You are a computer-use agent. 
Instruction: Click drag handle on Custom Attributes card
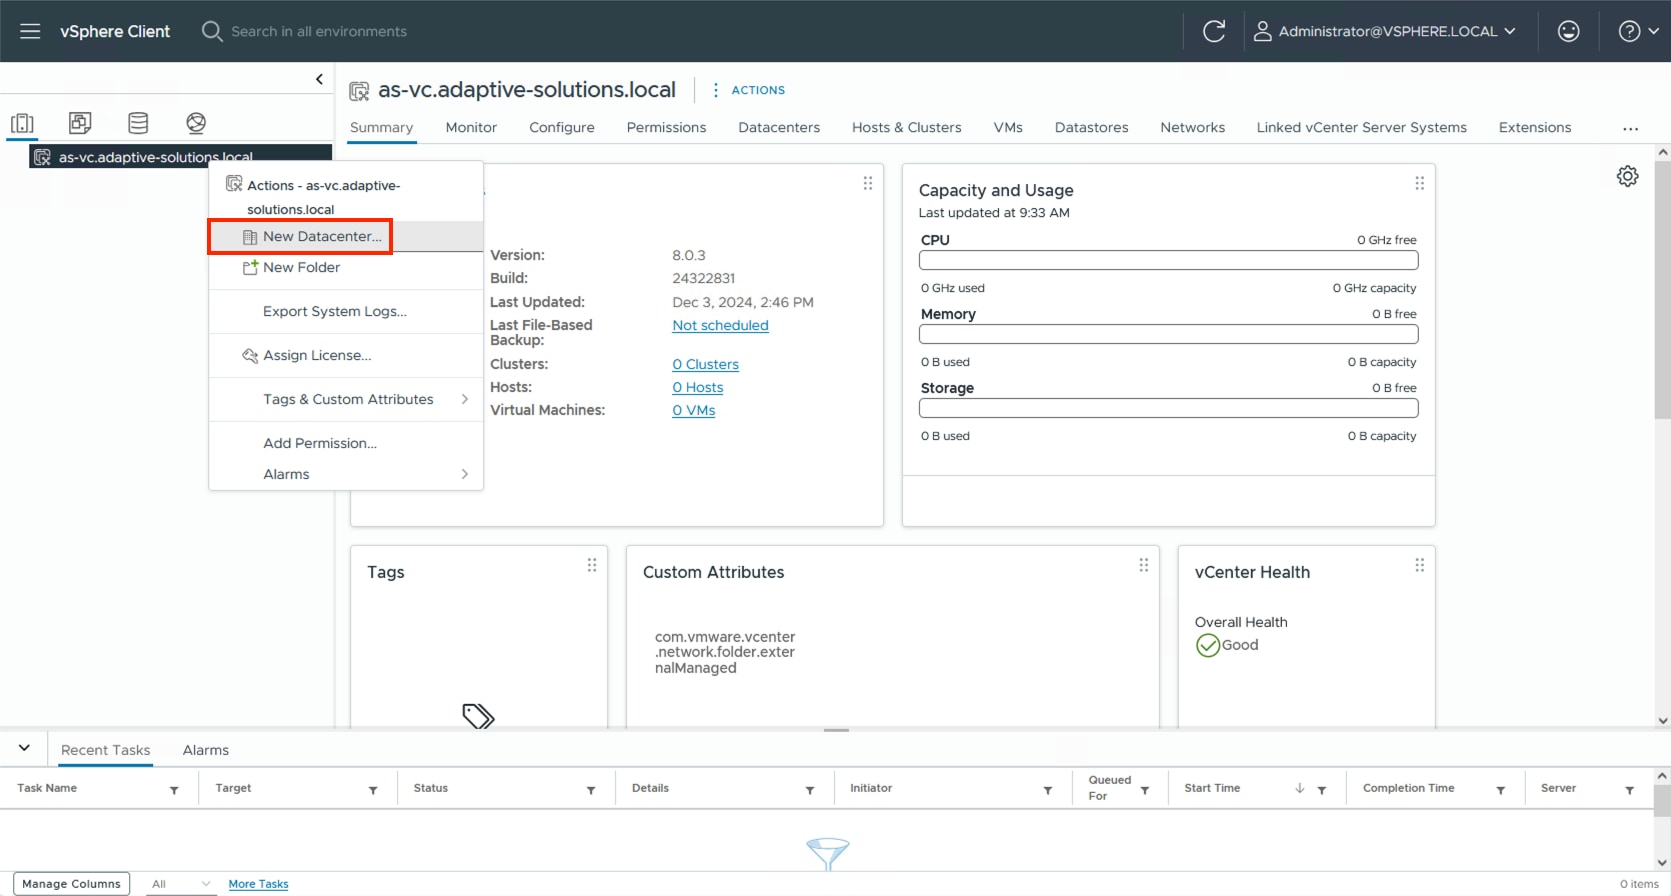pos(1143,565)
